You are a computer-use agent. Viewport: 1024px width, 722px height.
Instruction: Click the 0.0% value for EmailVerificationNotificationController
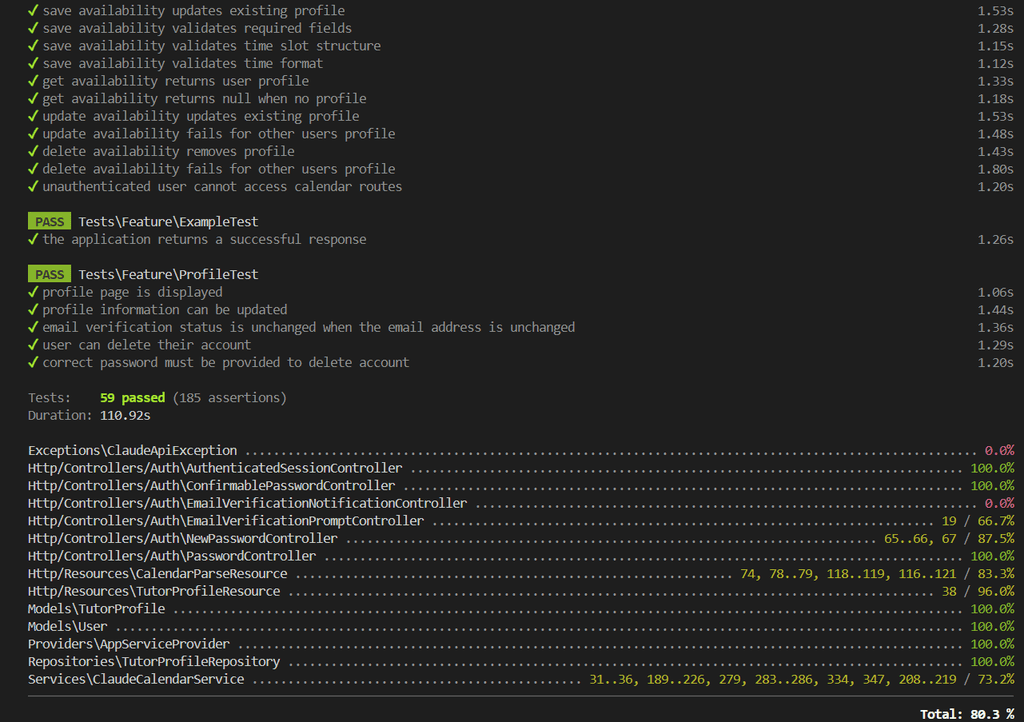pyautogui.click(x=998, y=504)
